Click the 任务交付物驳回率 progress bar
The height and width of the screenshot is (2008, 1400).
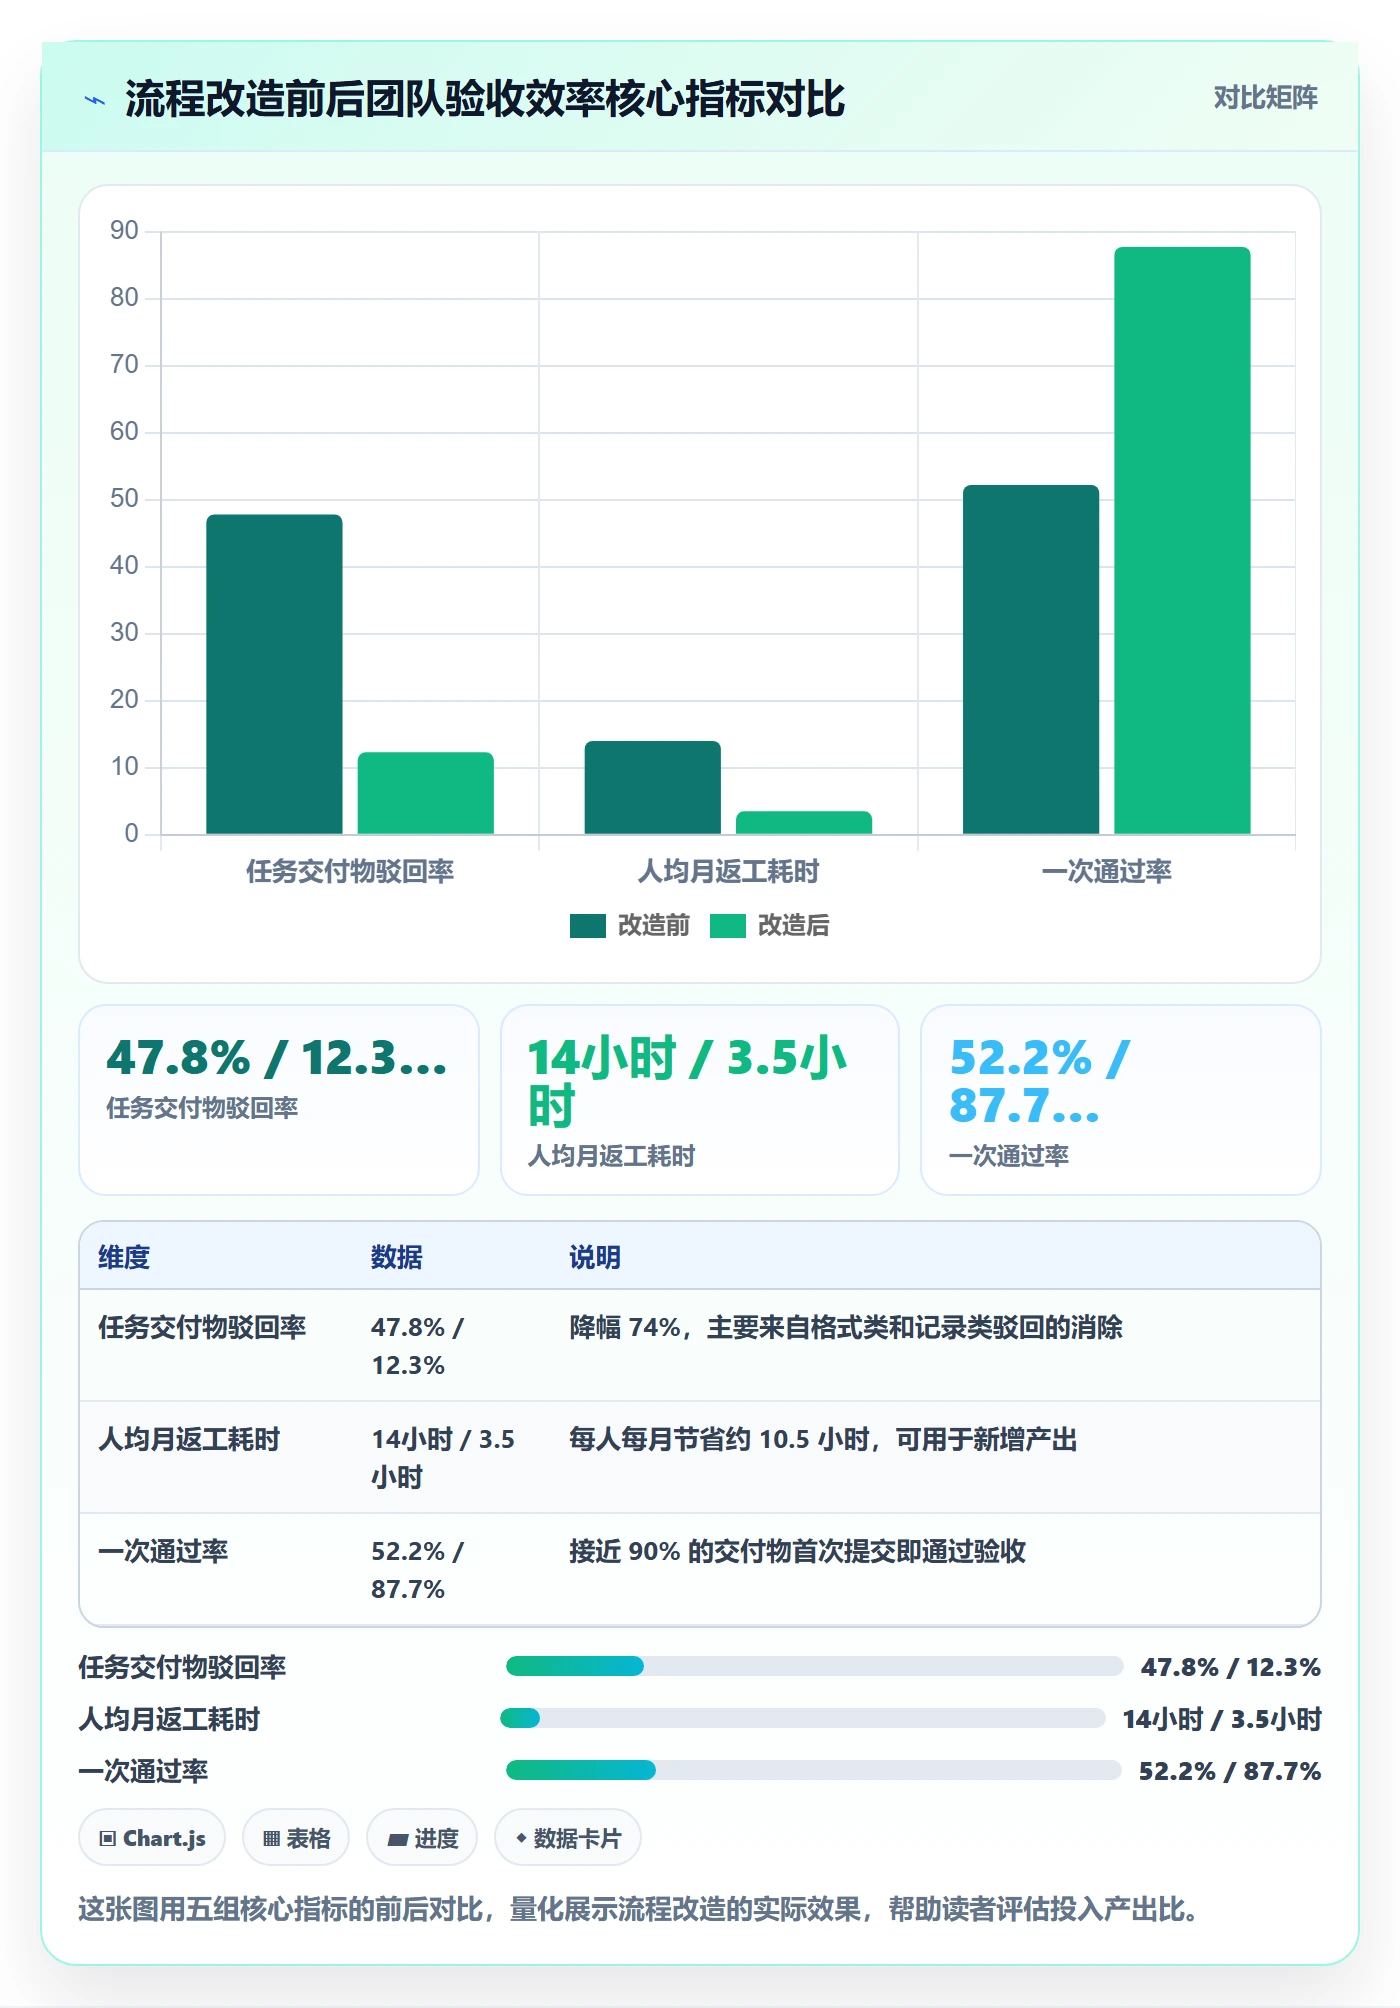tap(814, 1666)
